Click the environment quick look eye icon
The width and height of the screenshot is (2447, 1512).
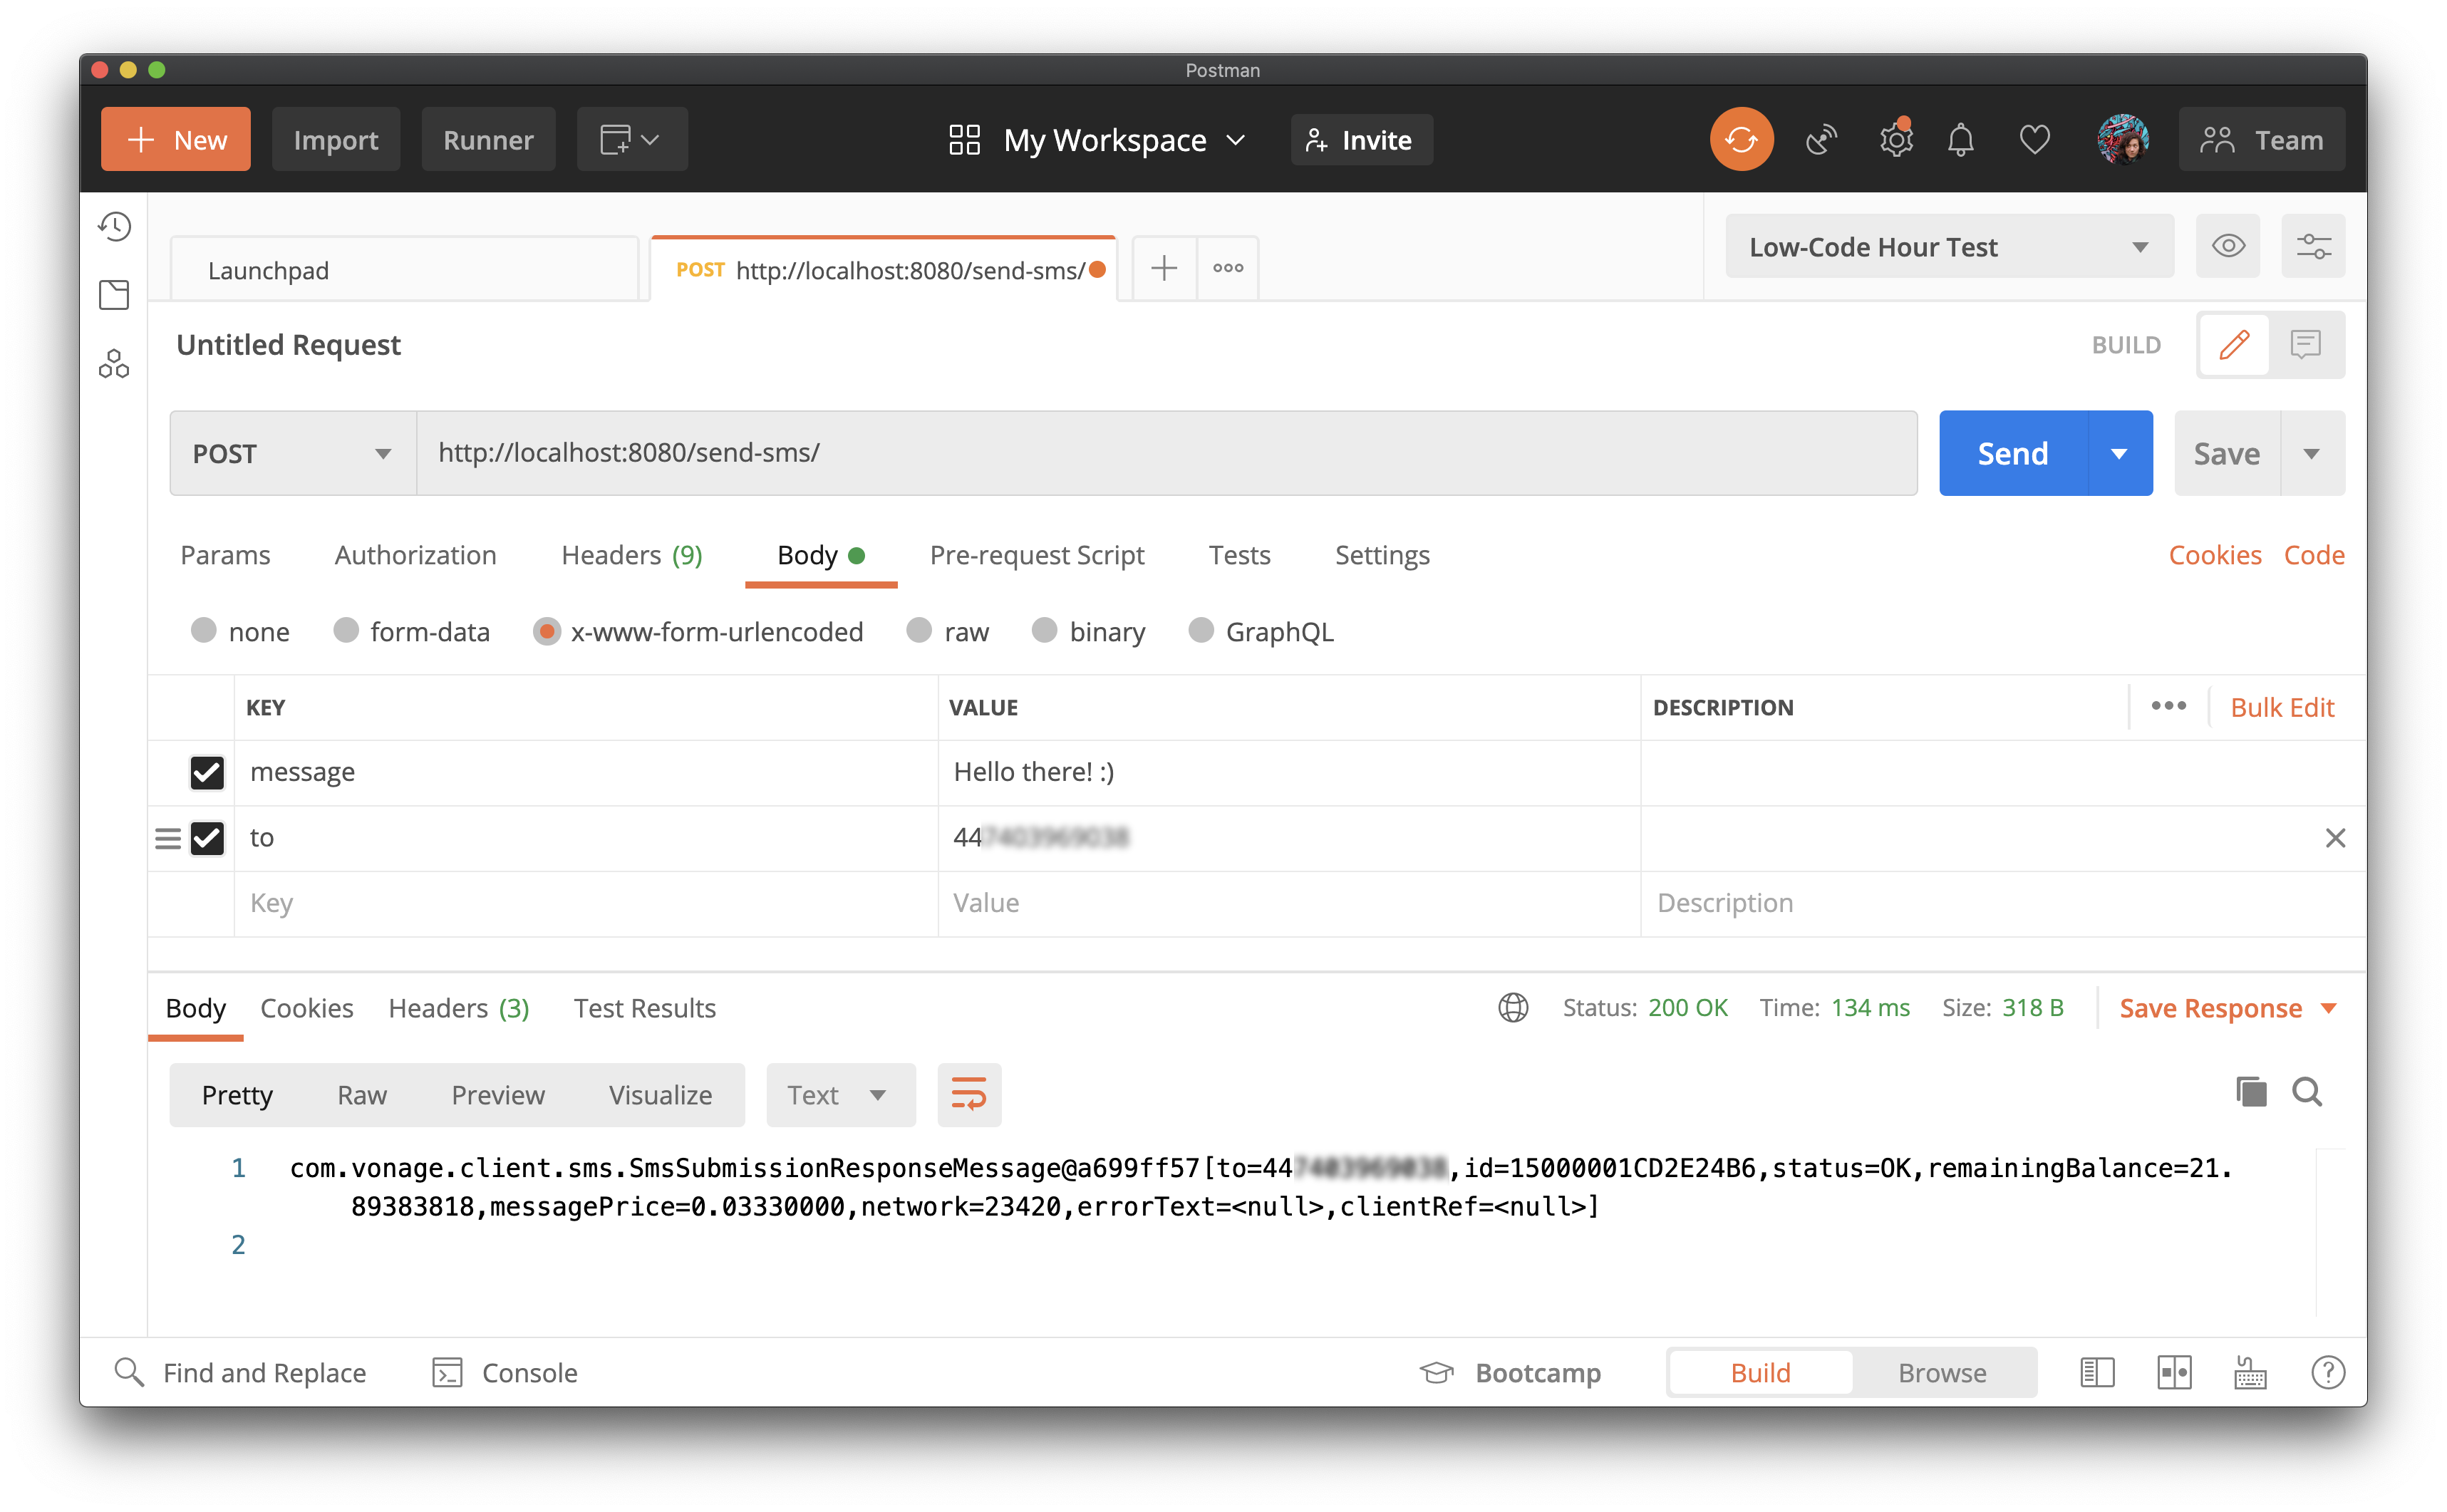(2228, 246)
